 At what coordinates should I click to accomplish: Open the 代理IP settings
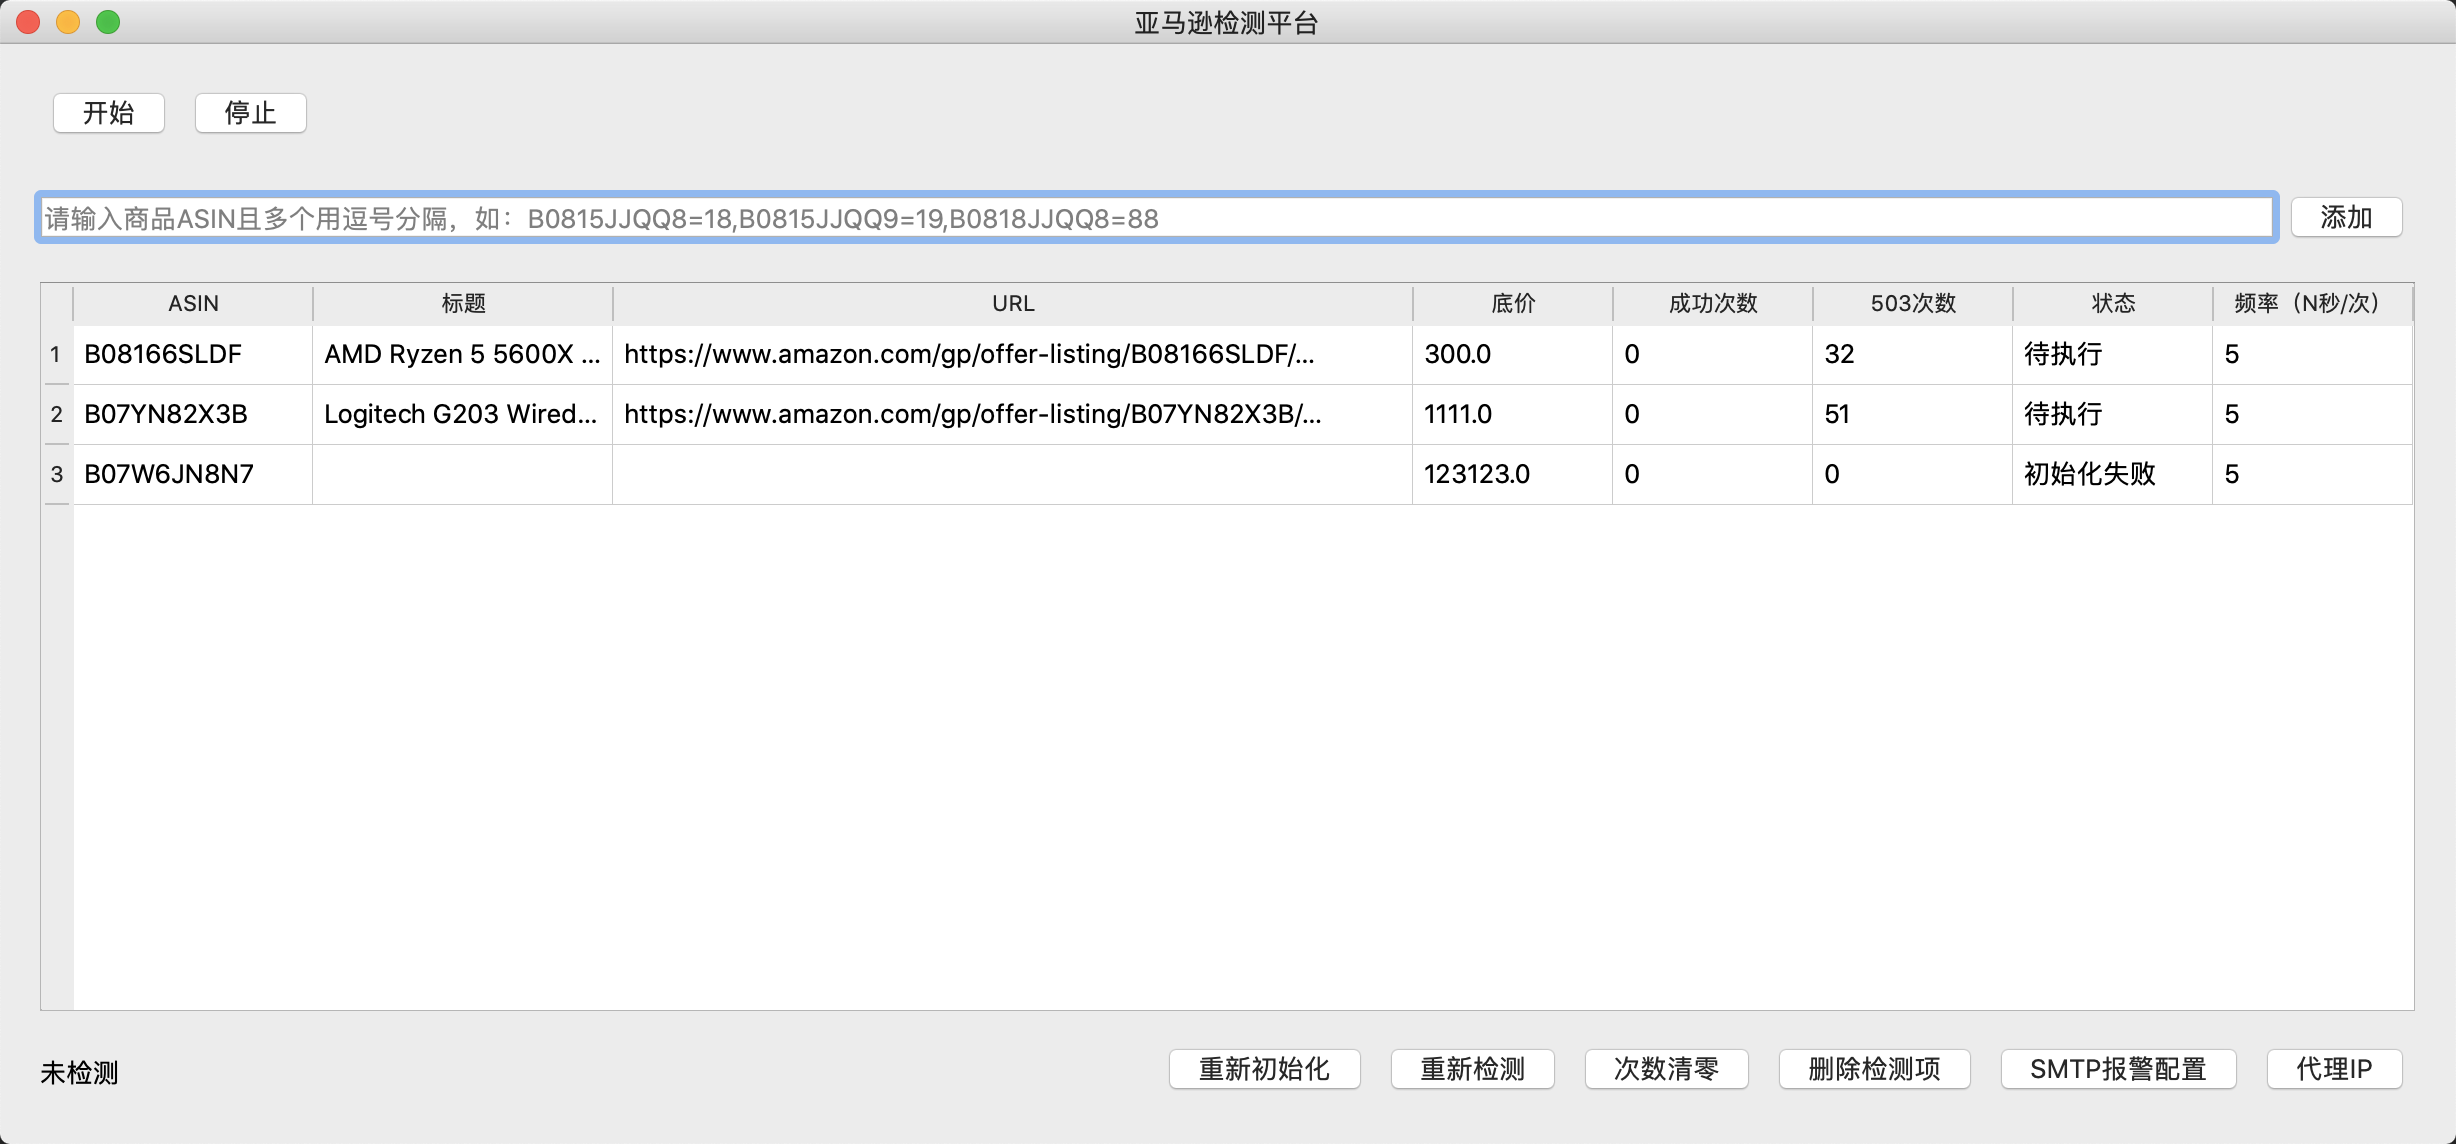pos(2334,1069)
